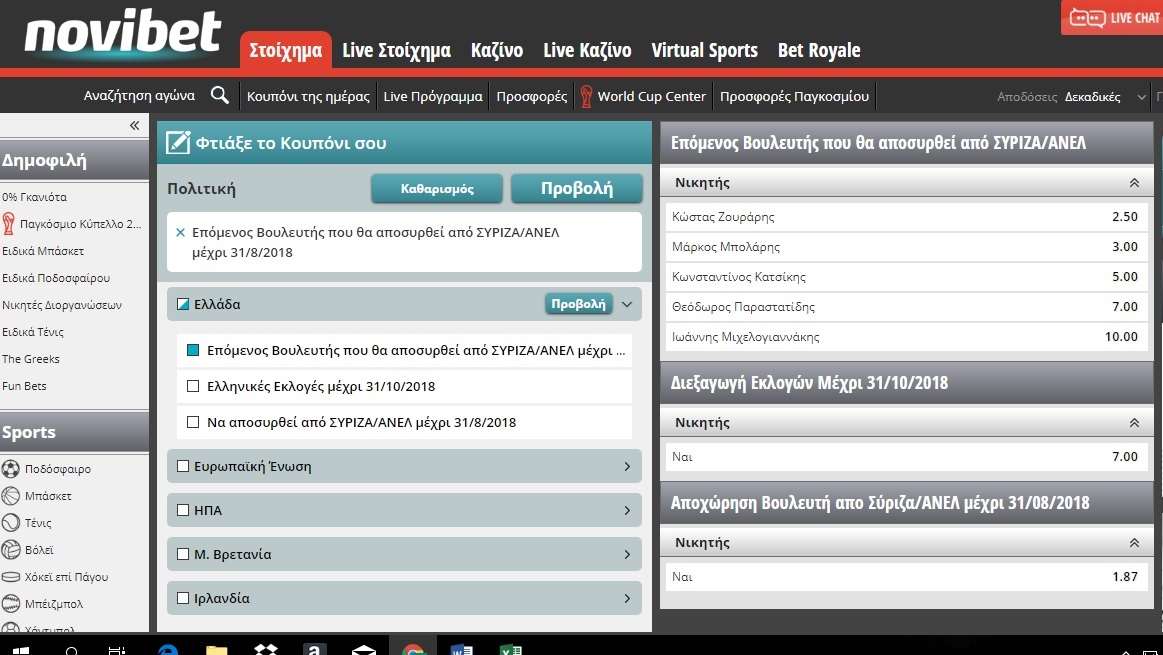Open the Amazon app from the taskbar
1163x655 pixels.
[x=314, y=650]
